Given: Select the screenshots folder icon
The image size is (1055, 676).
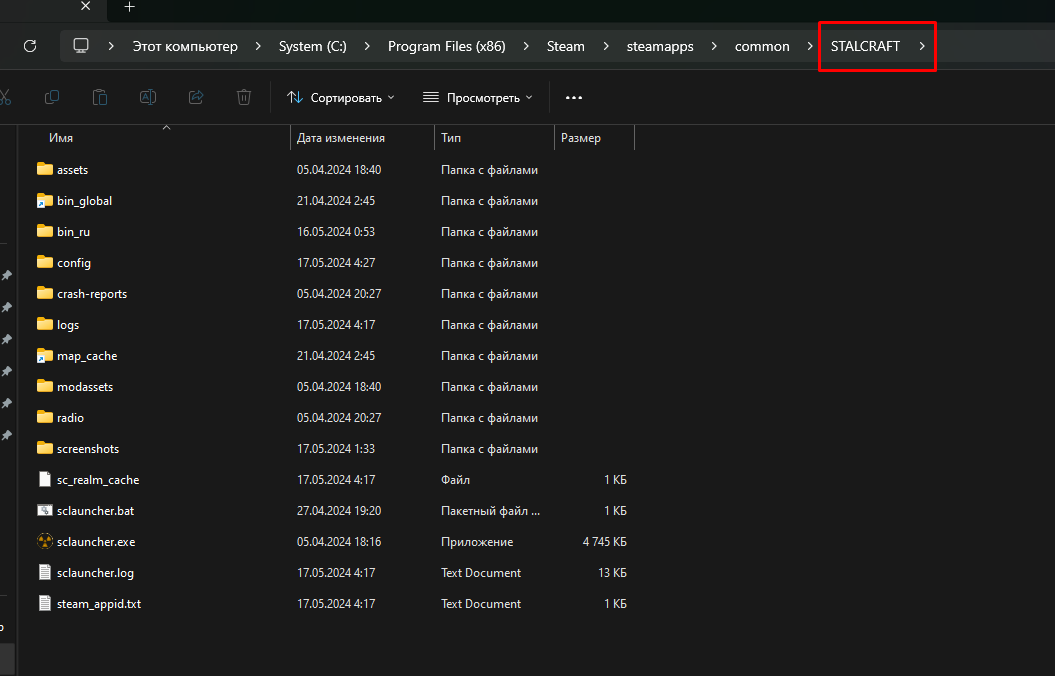Looking at the screenshot, I should (x=44, y=447).
